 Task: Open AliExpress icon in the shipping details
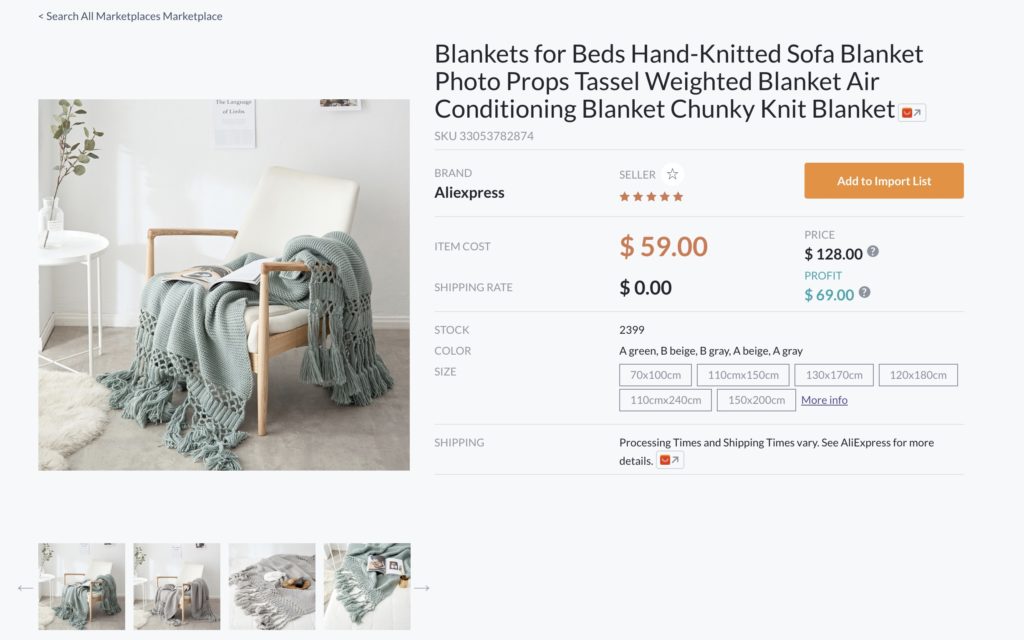(670, 461)
